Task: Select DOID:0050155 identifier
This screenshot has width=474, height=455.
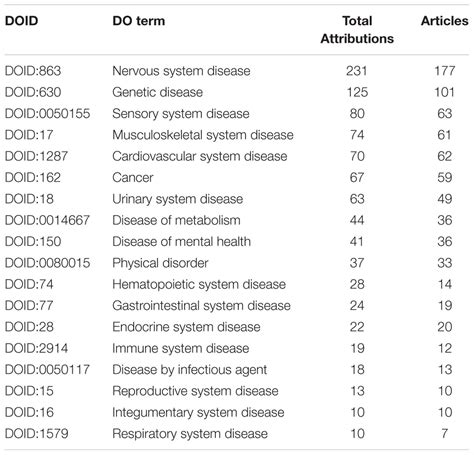Action: point(47,114)
